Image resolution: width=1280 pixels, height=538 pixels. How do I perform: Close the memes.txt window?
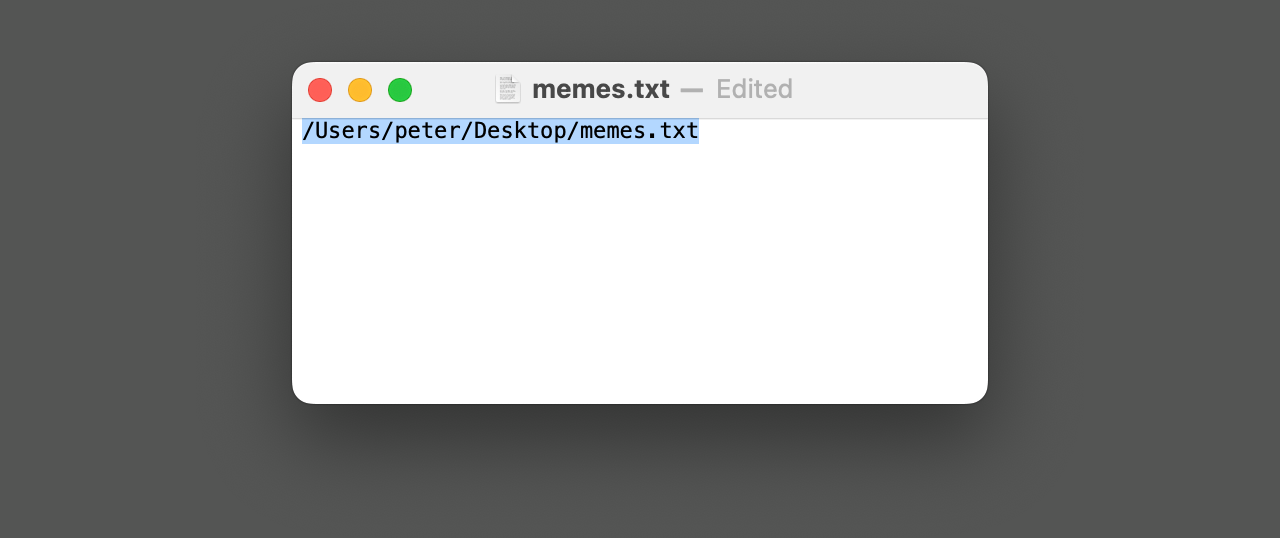click(320, 90)
